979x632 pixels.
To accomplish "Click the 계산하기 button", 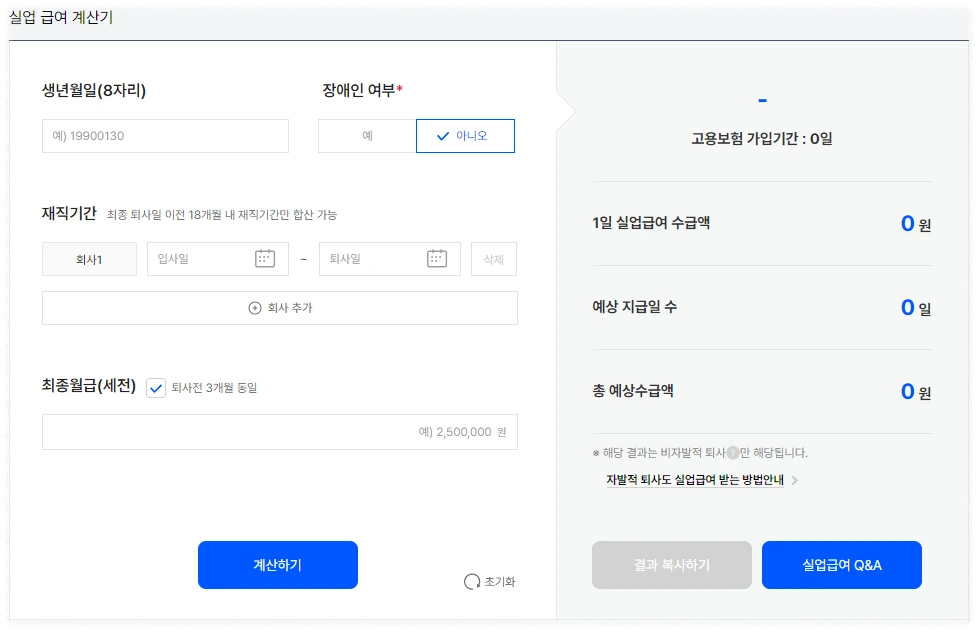I will click(278, 564).
